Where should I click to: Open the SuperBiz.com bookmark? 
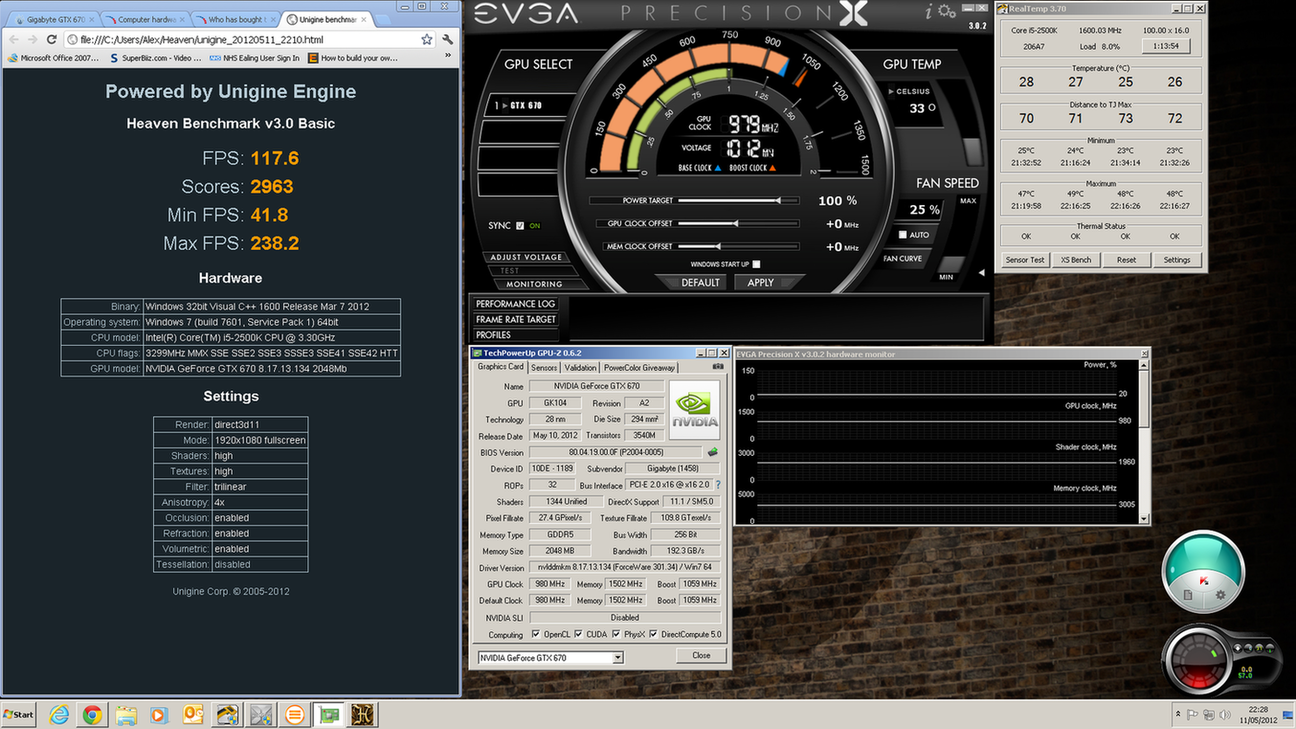[156, 58]
